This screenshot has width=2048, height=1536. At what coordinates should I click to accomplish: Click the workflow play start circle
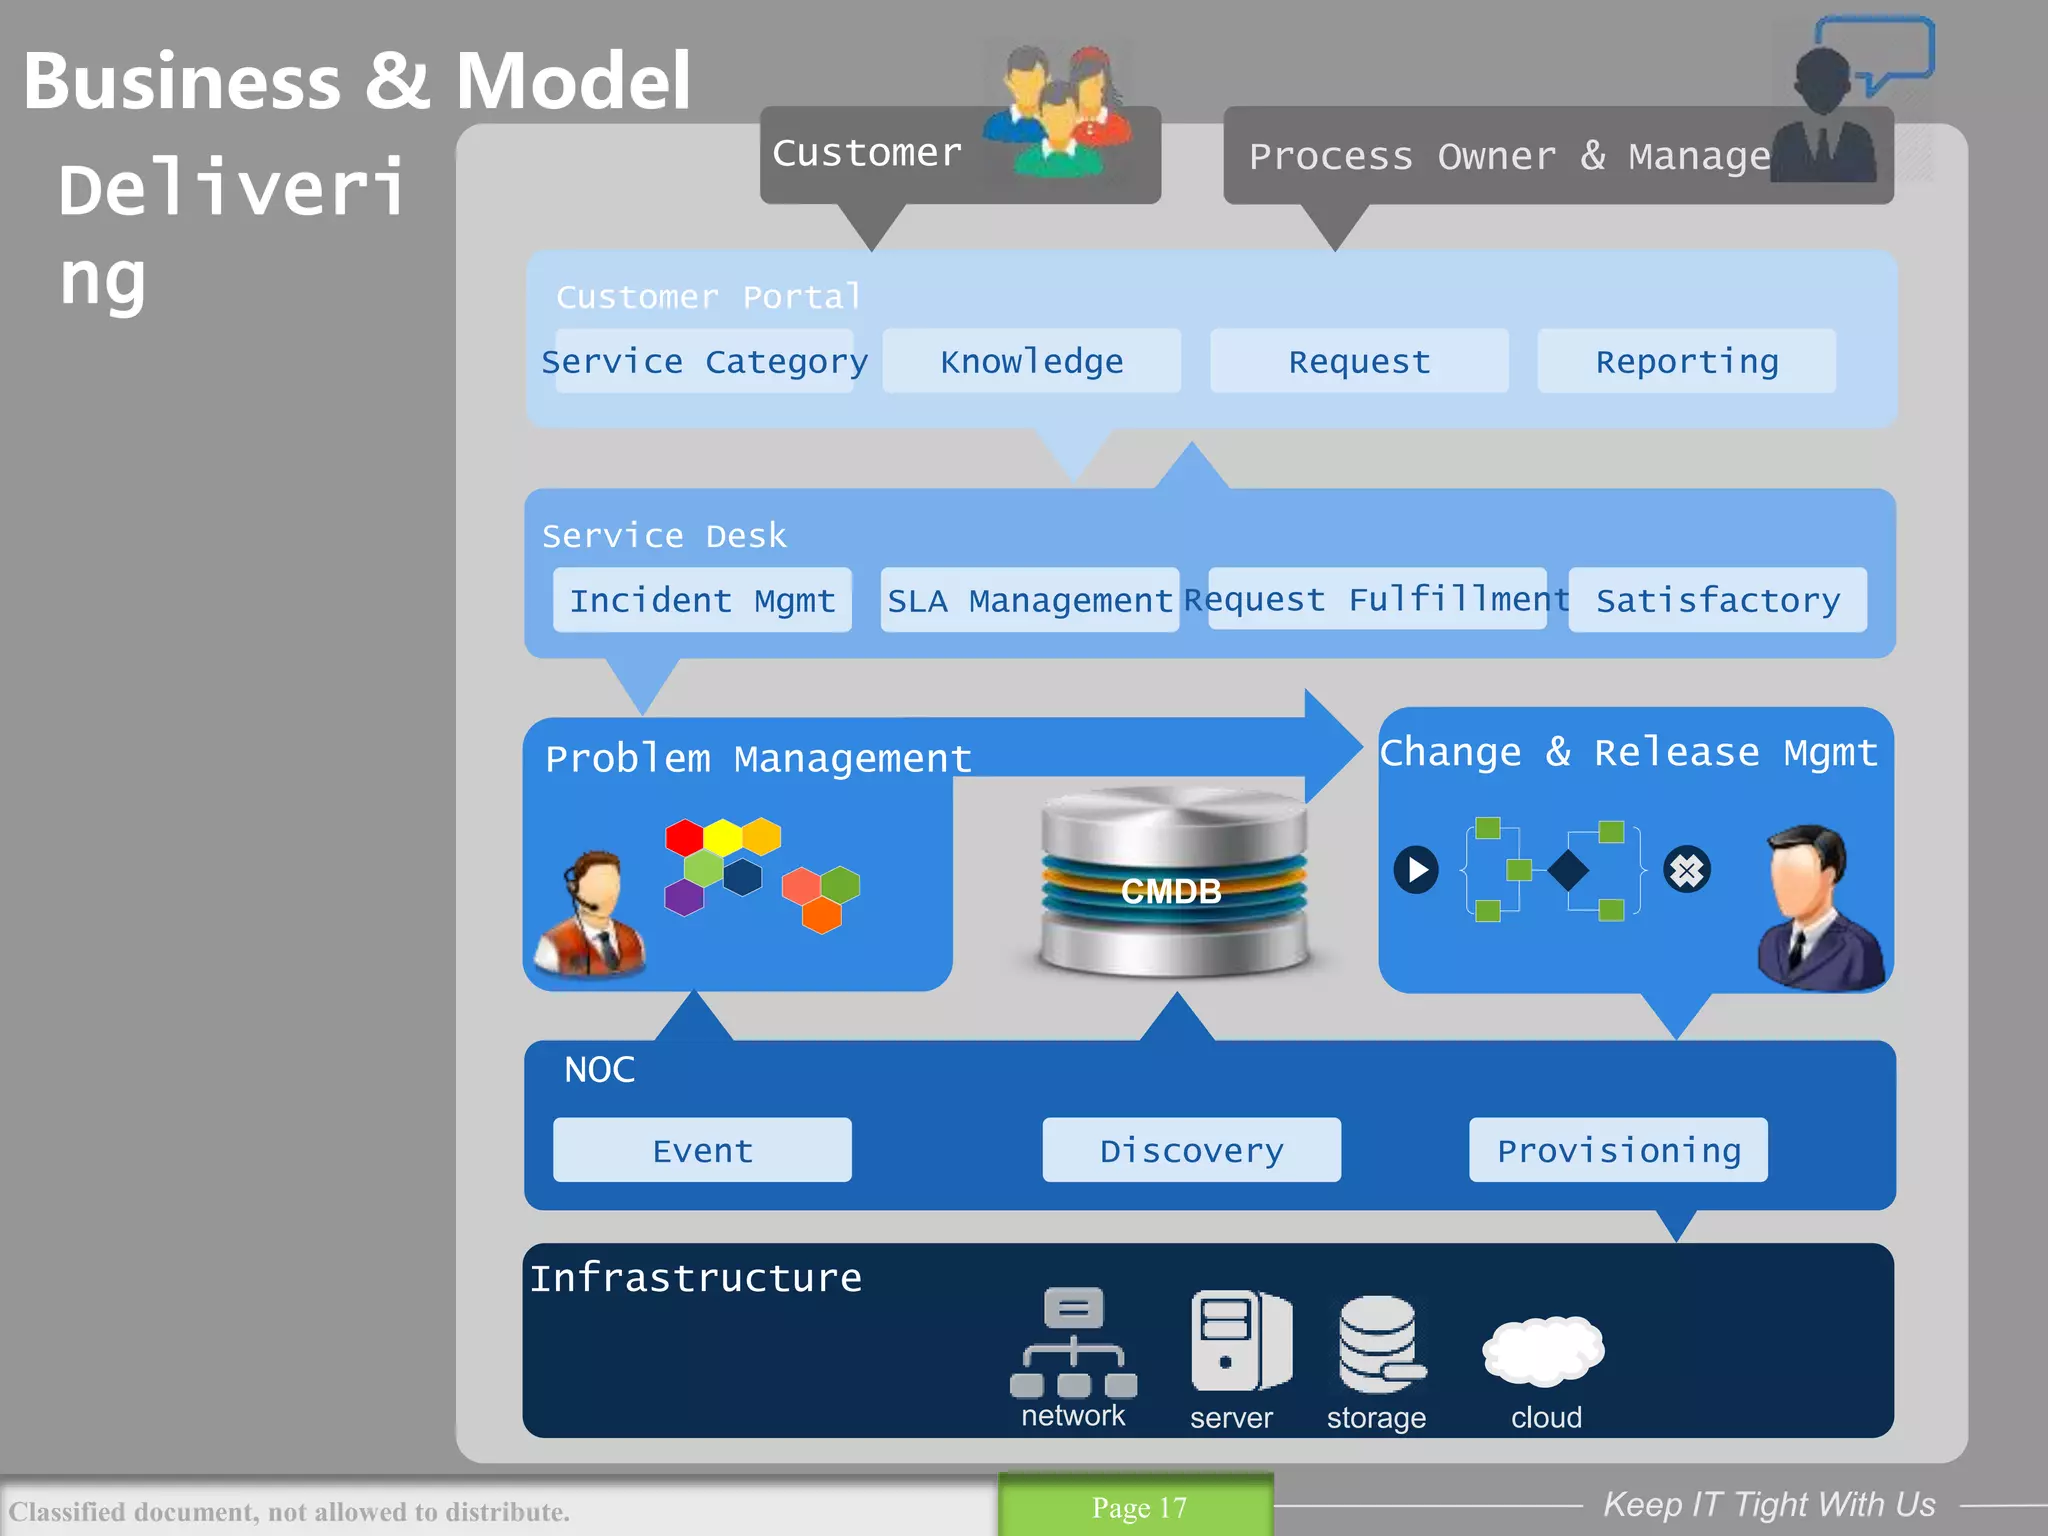point(1416,870)
